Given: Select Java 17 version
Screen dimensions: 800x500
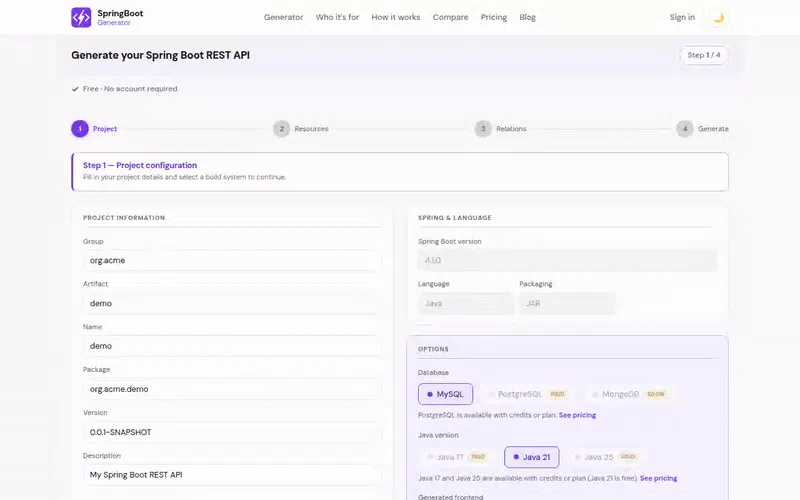Looking at the screenshot, I should tap(456, 457).
